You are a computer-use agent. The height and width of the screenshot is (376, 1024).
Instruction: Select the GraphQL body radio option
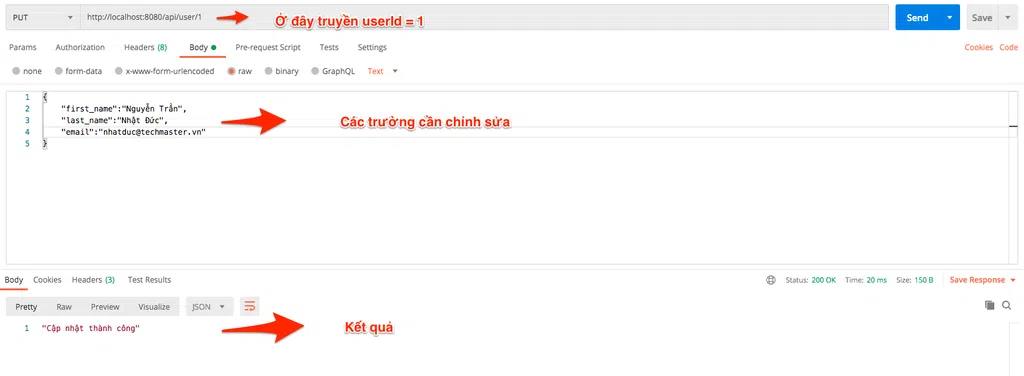point(315,71)
